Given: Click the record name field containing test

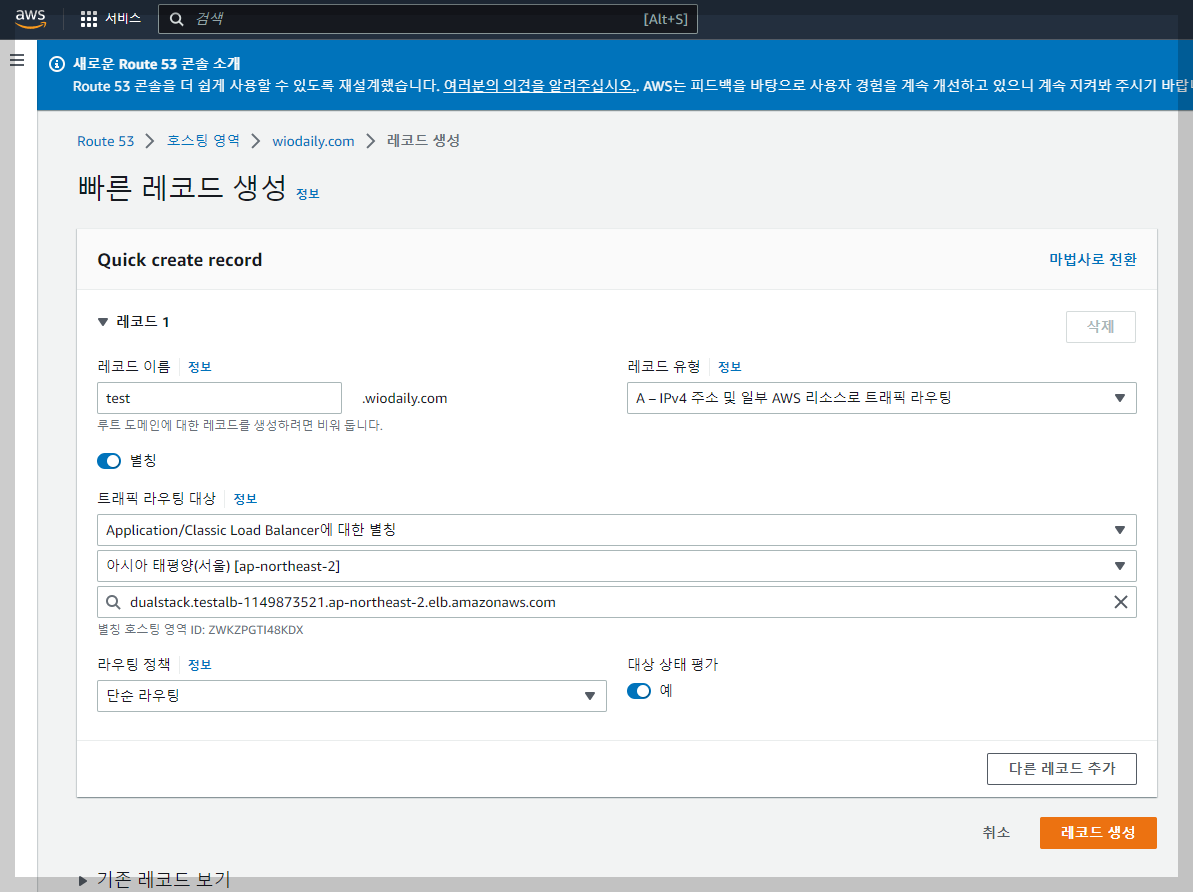Looking at the screenshot, I should 219,398.
